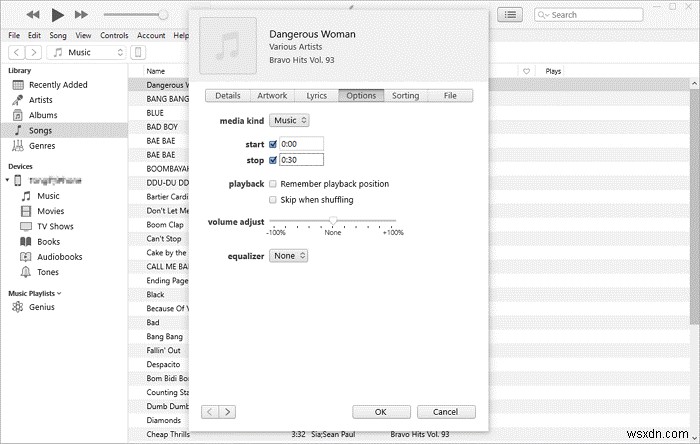Start playback with the Play button
The image size is (700, 444).
coord(57,15)
